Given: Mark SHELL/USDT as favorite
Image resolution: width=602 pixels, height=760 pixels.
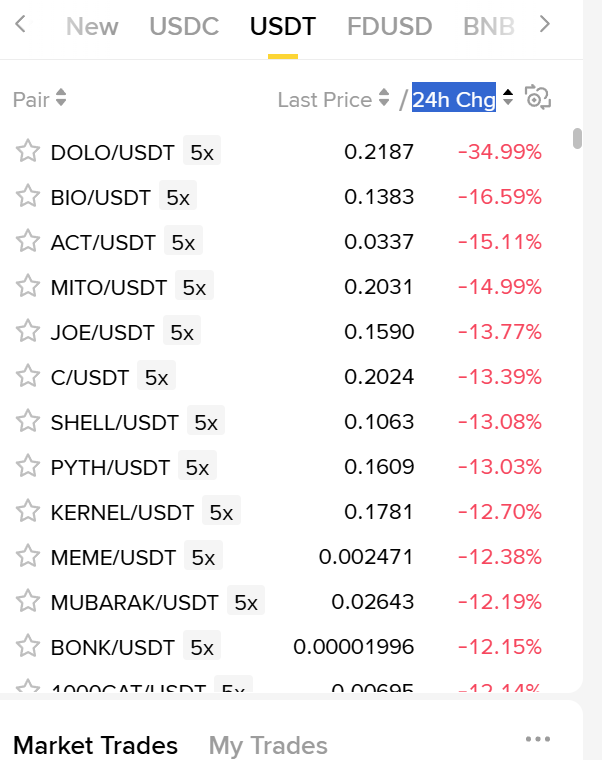Looking at the screenshot, I should tap(28, 422).
